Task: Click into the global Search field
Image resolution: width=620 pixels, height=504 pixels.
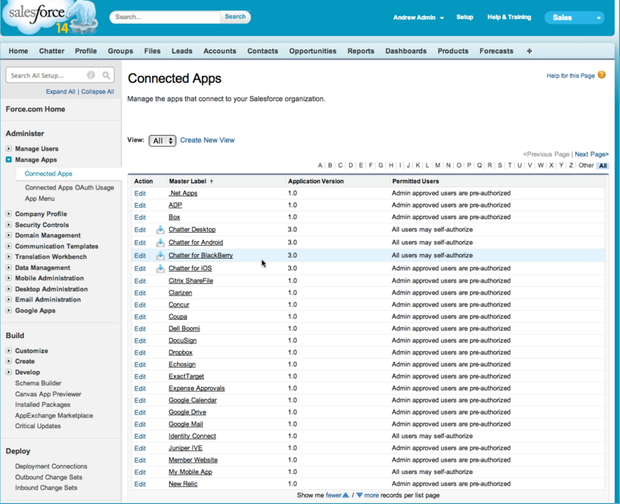Action: tap(165, 17)
